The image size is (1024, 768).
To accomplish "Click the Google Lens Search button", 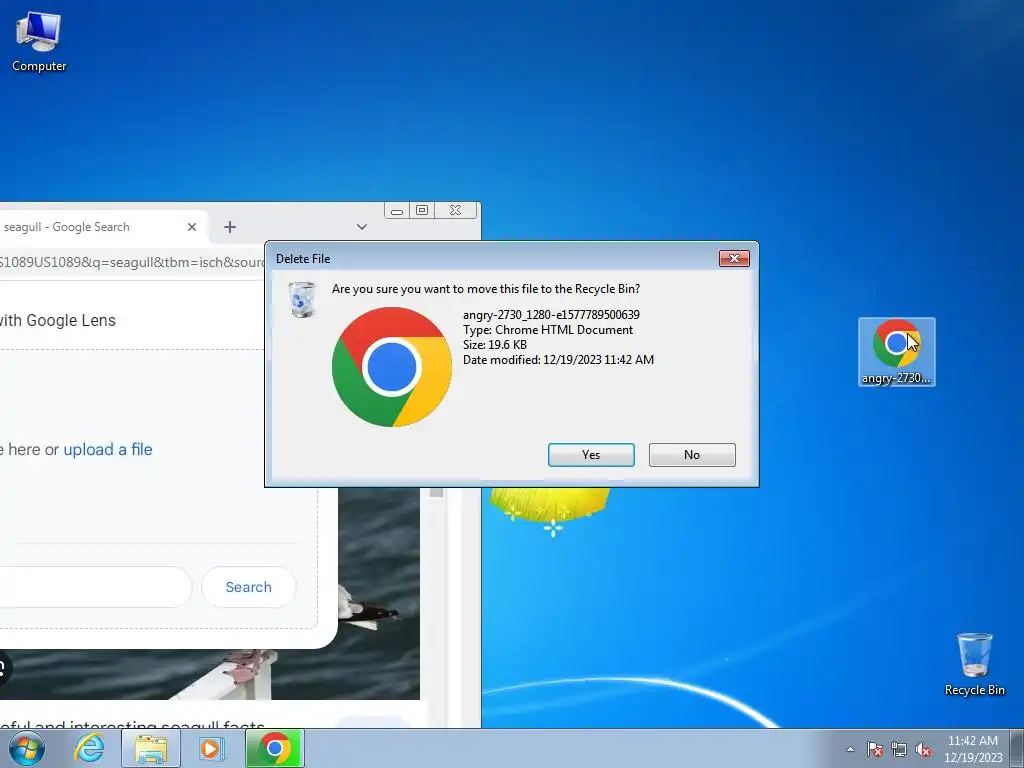I will coord(248,587).
